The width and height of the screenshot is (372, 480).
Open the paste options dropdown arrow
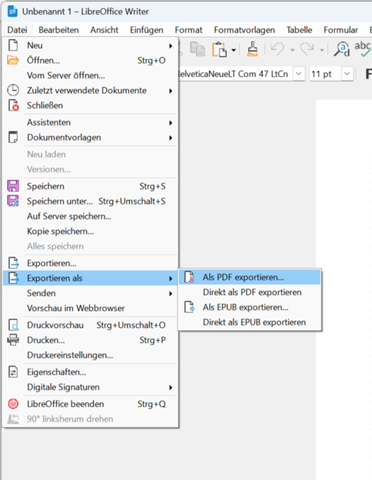point(233,50)
